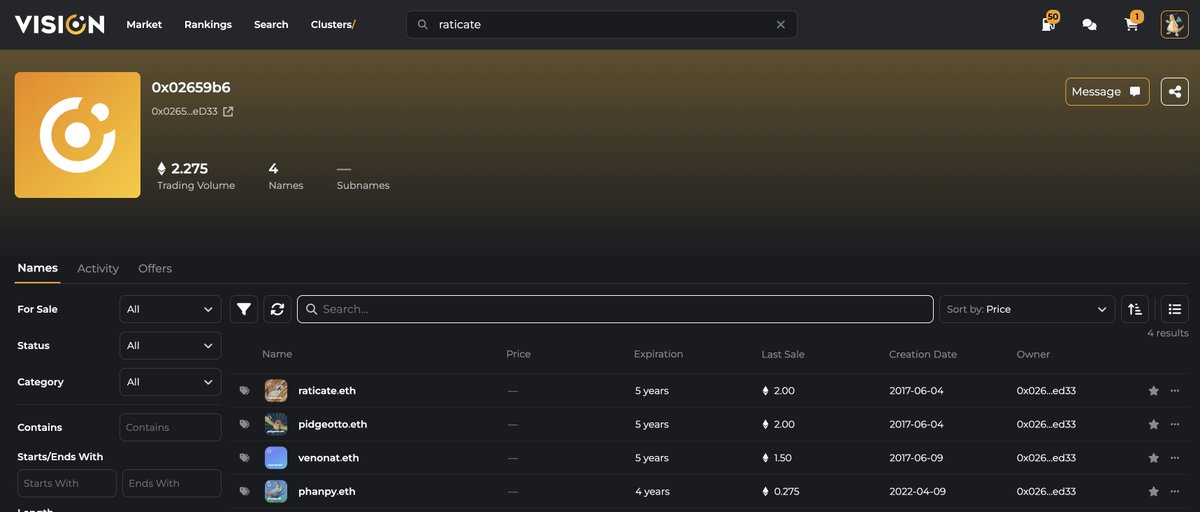Toggle sort direction icon
The image size is (1200, 512).
1135,309
